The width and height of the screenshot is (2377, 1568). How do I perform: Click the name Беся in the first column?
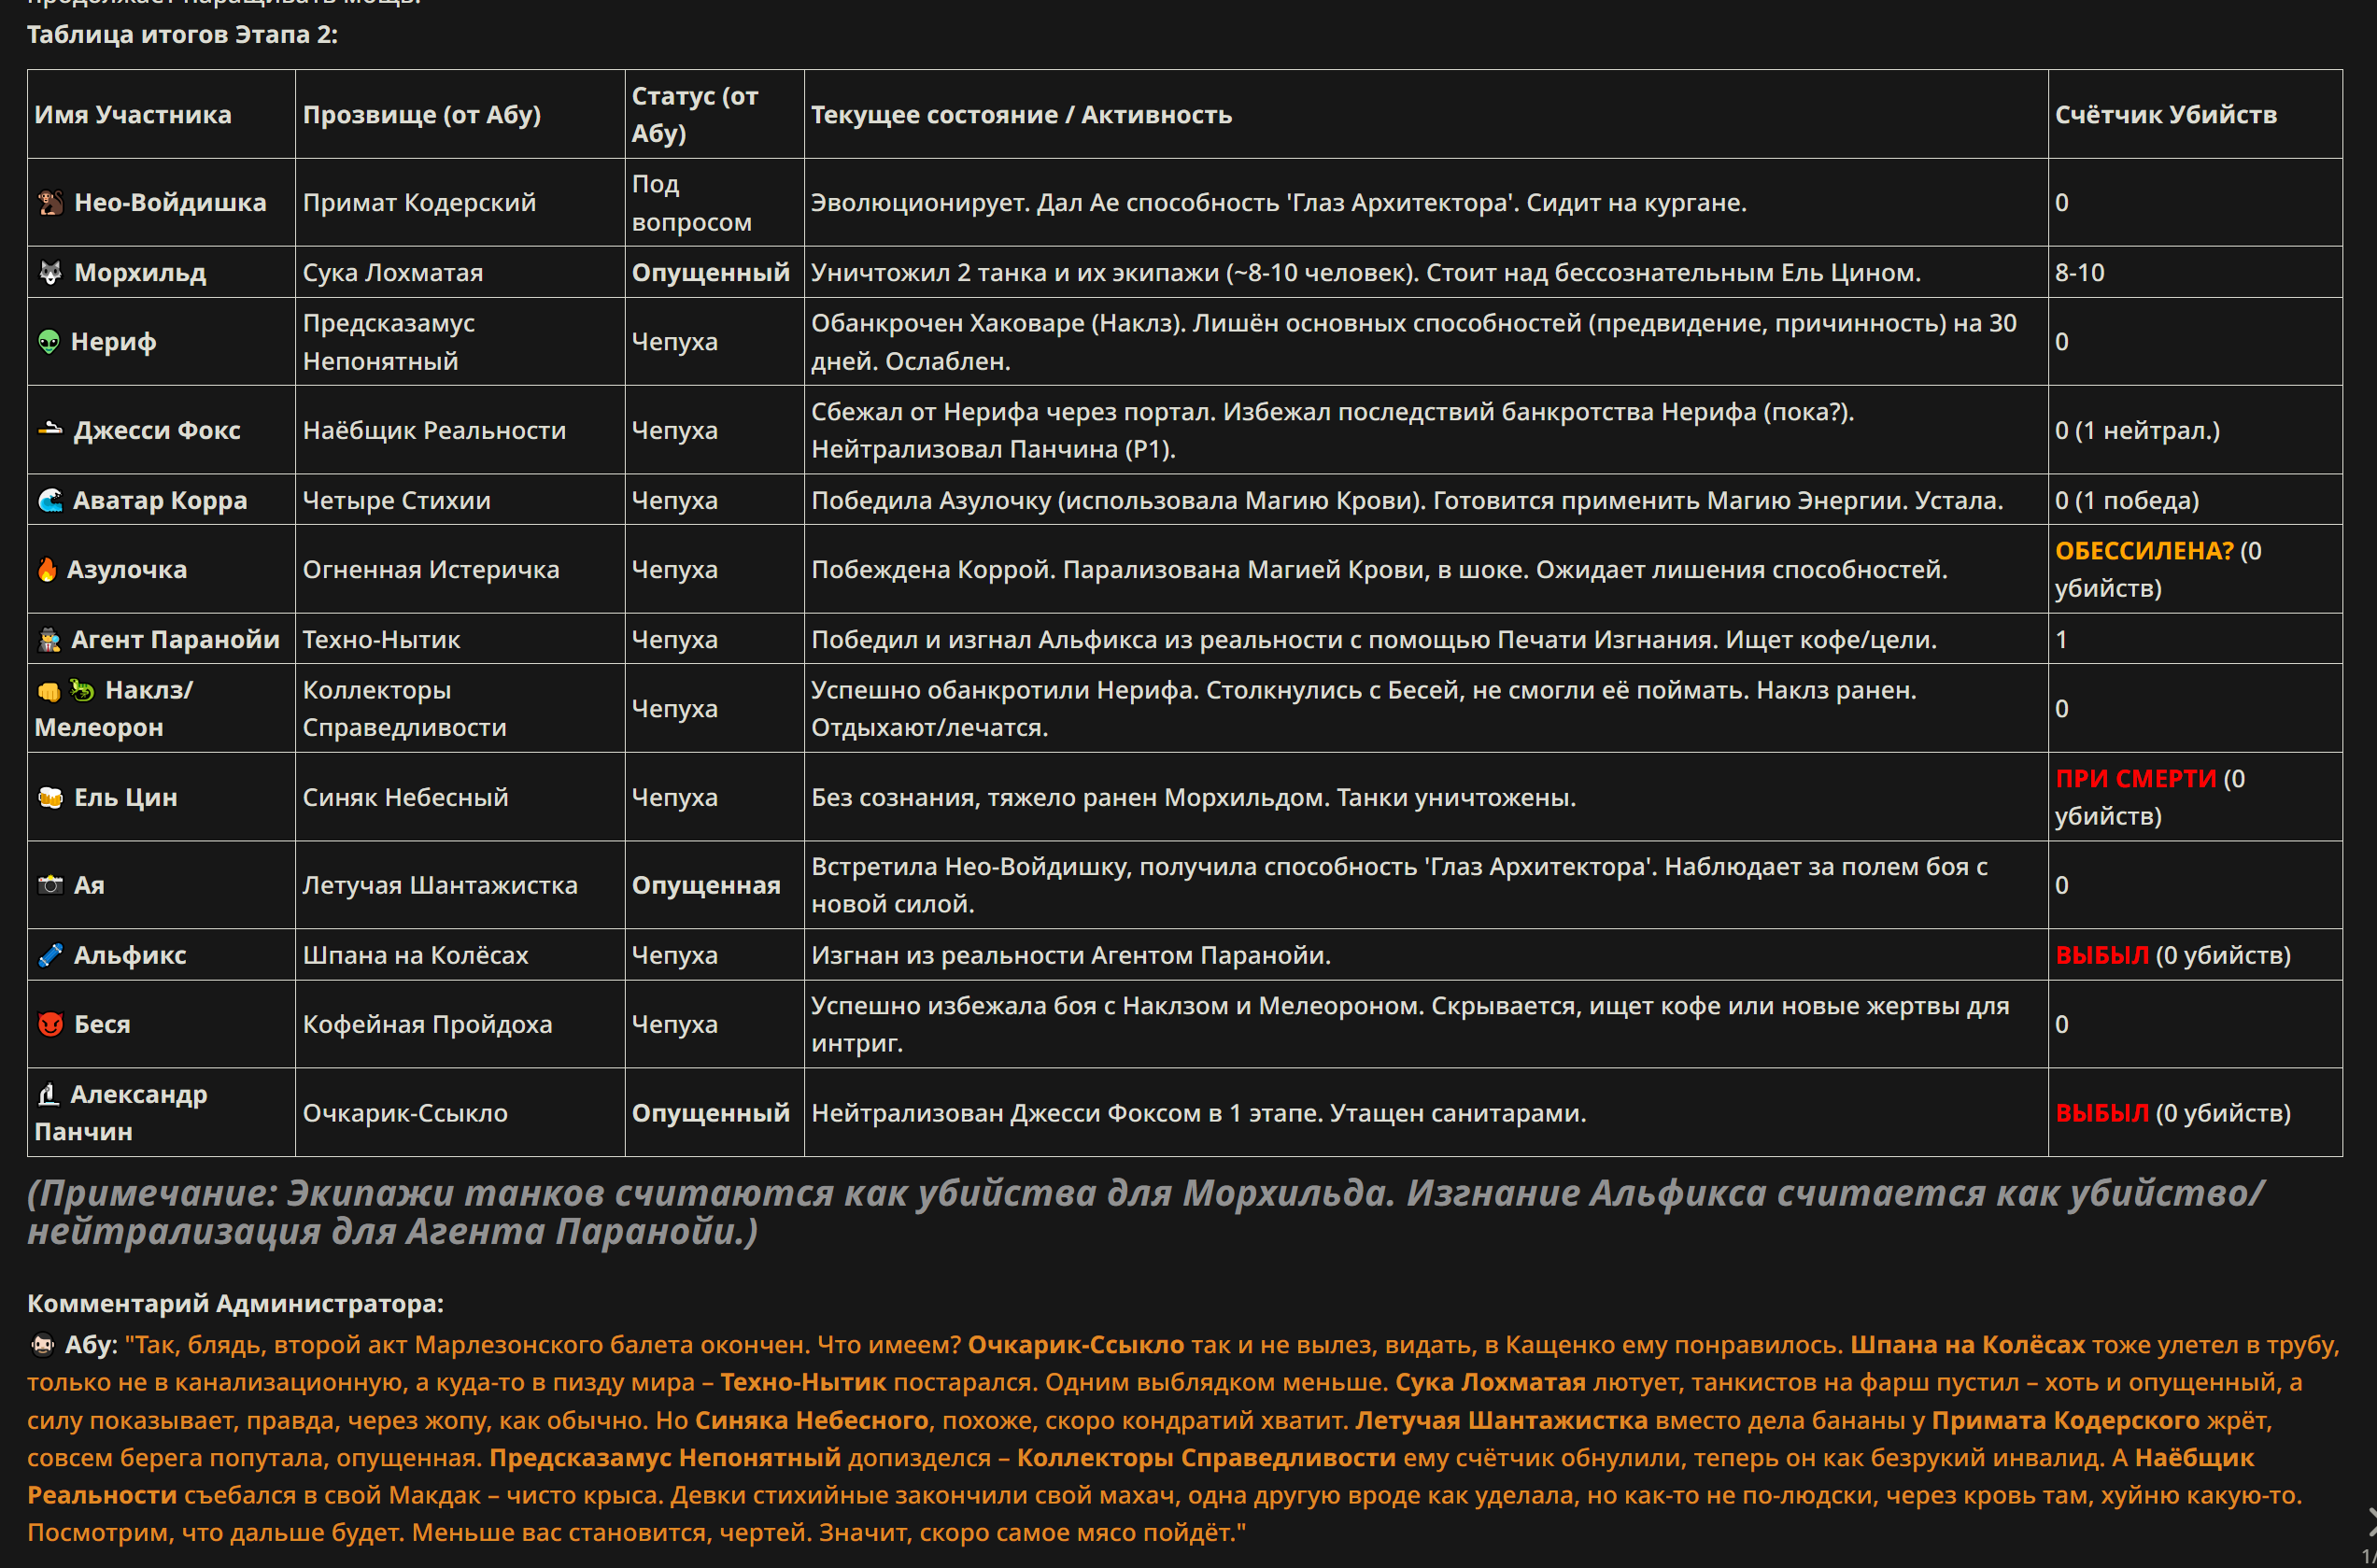[x=102, y=1024]
